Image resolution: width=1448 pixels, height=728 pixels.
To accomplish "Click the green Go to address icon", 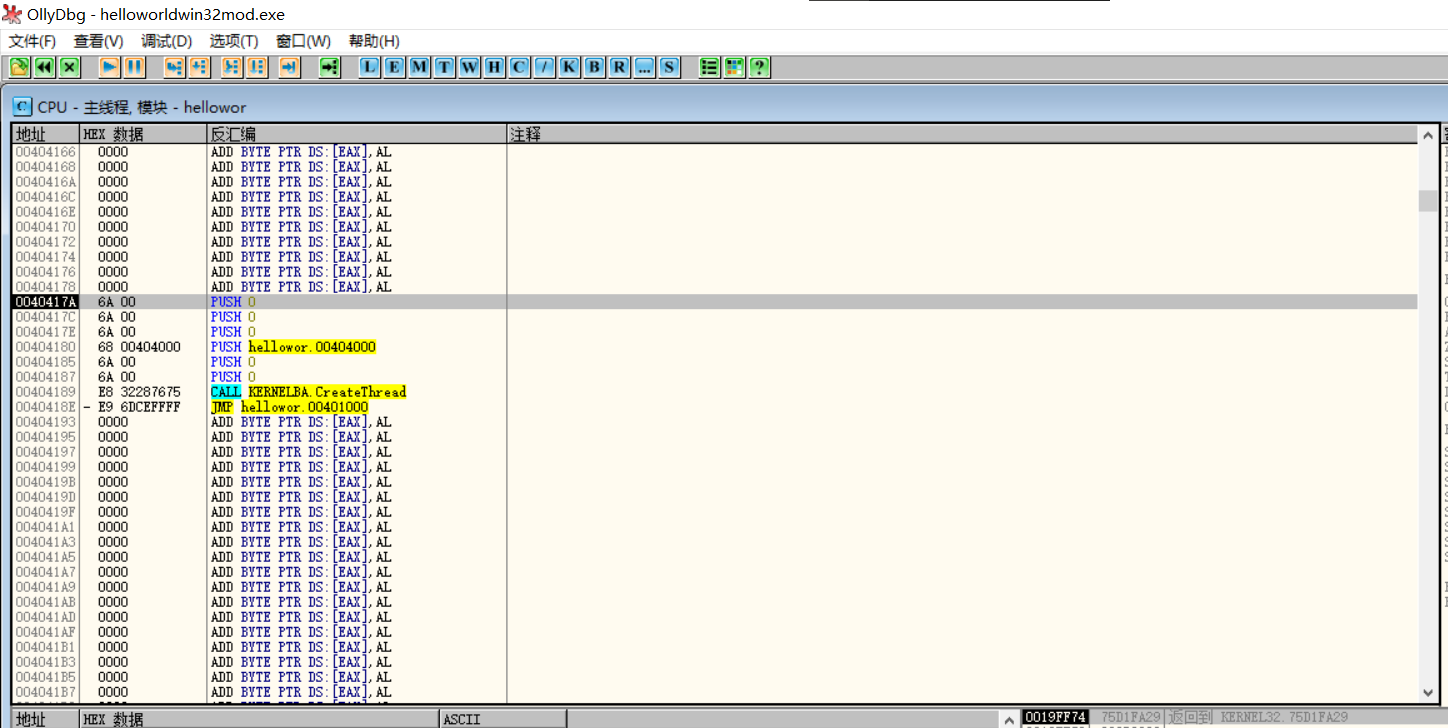I will pyautogui.click(x=330, y=67).
